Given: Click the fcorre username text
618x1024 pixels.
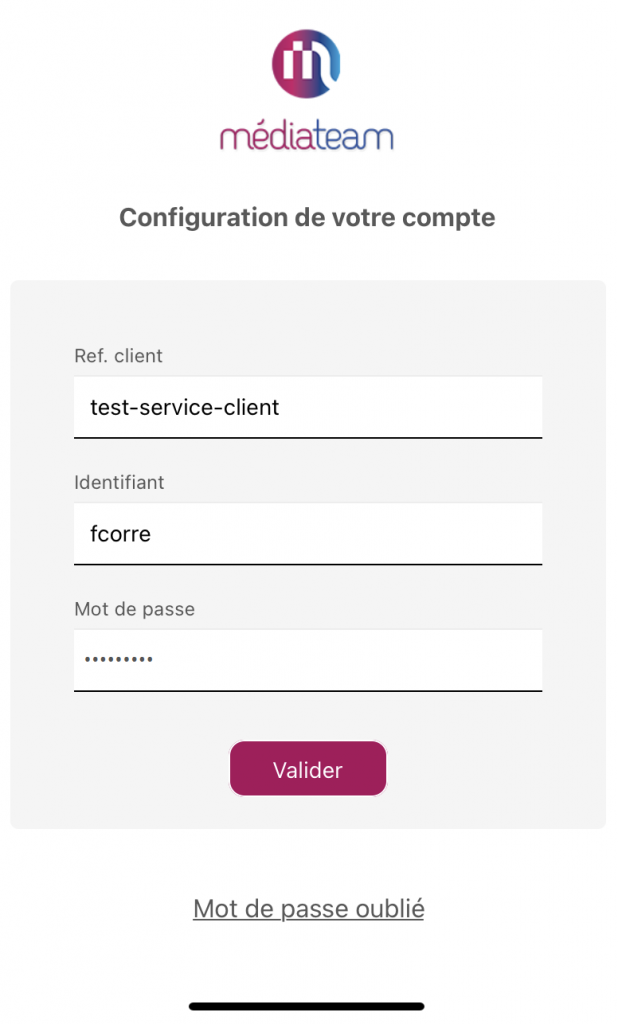Looking at the screenshot, I should 120,534.
